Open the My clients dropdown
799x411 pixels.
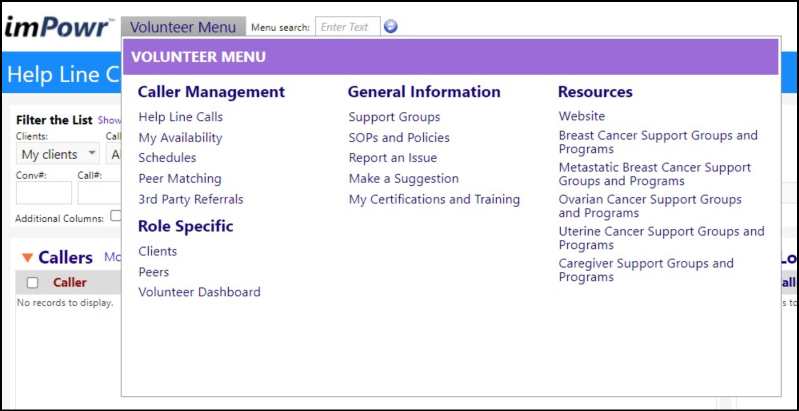coord(58,154)
